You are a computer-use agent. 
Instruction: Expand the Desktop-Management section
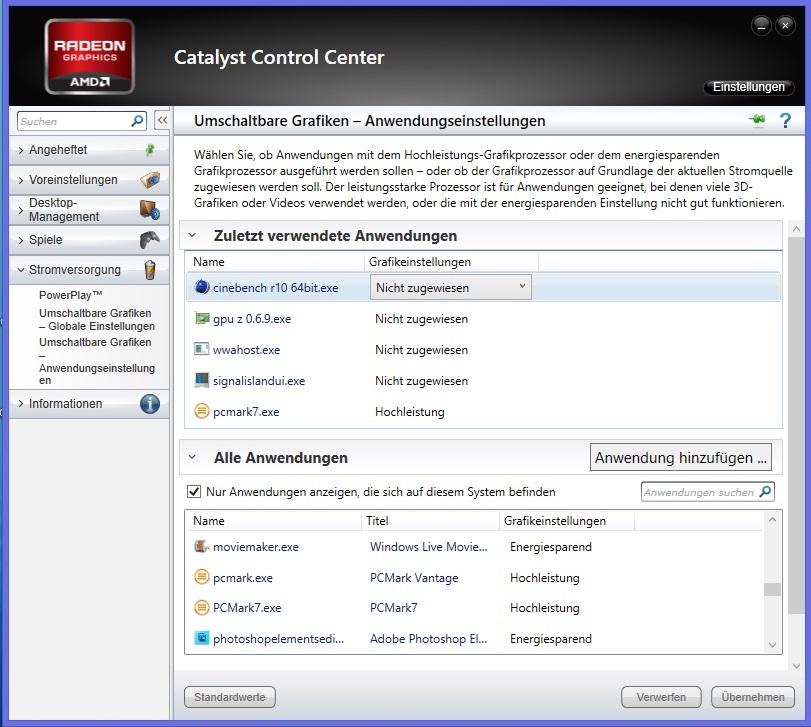(21, 210)
